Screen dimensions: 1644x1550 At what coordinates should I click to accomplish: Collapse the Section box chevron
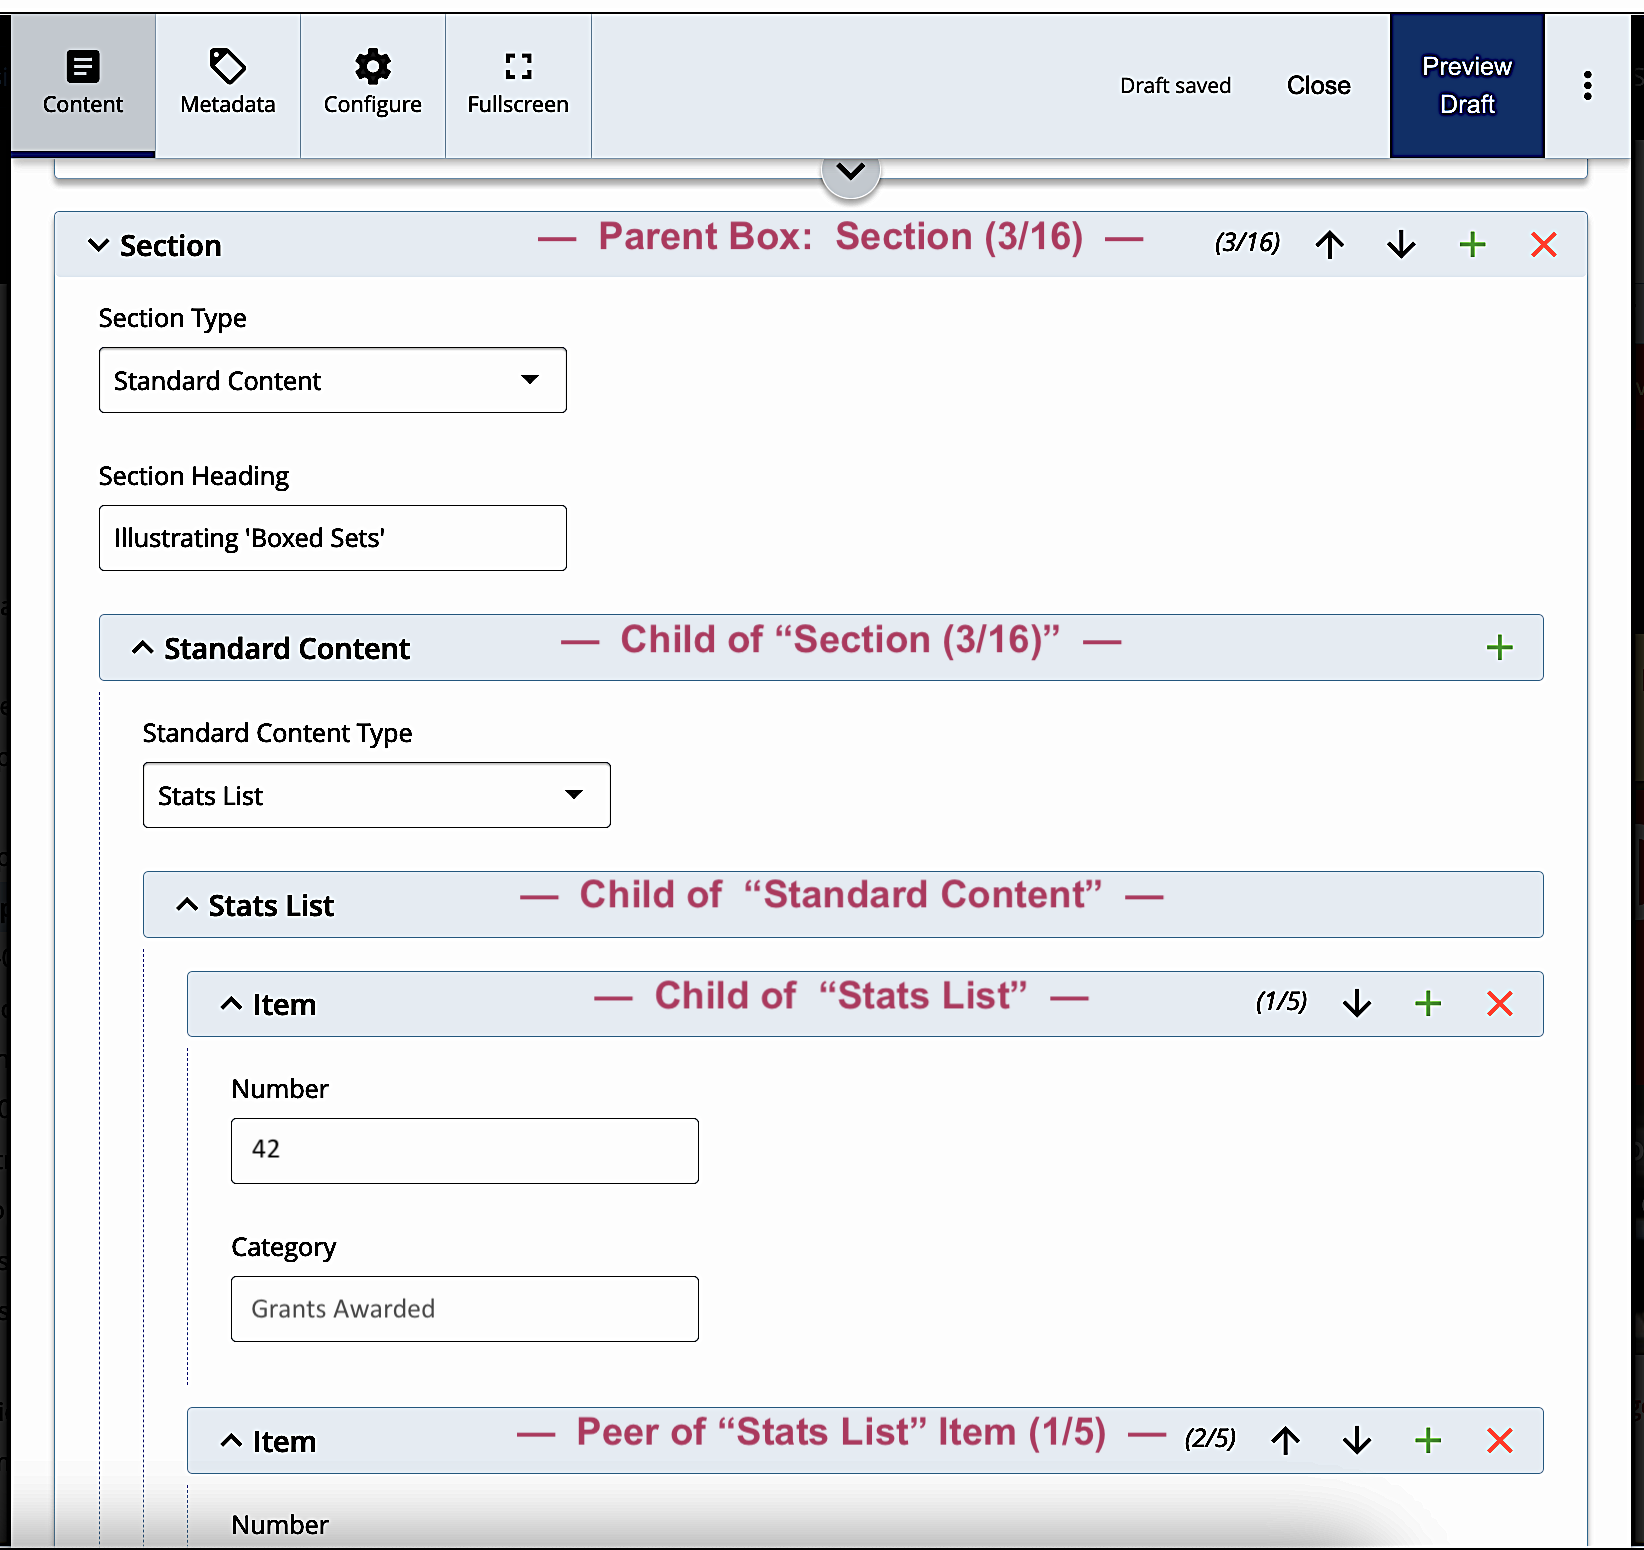coord(98,245)
